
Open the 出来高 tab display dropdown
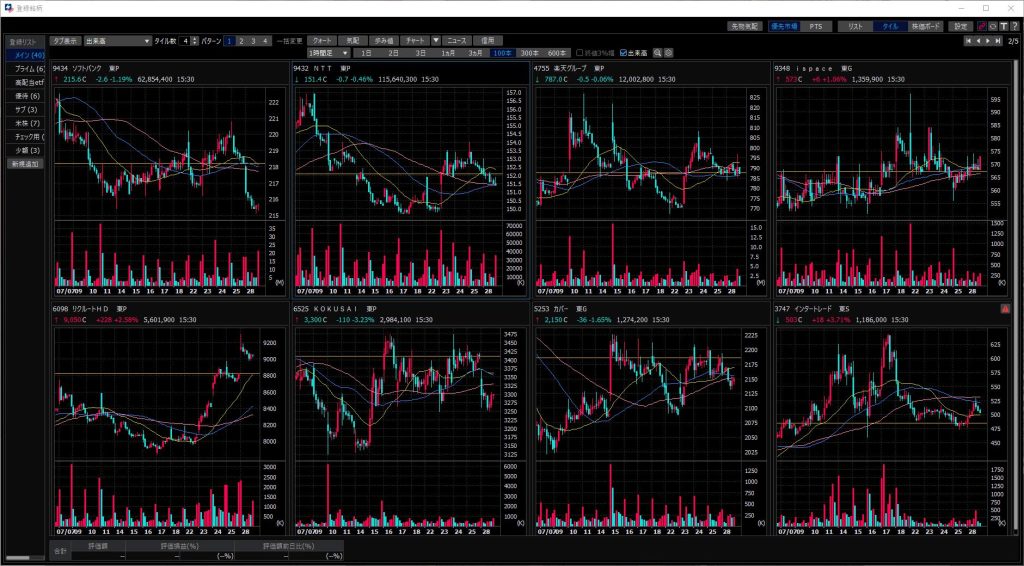click(116, 41)
